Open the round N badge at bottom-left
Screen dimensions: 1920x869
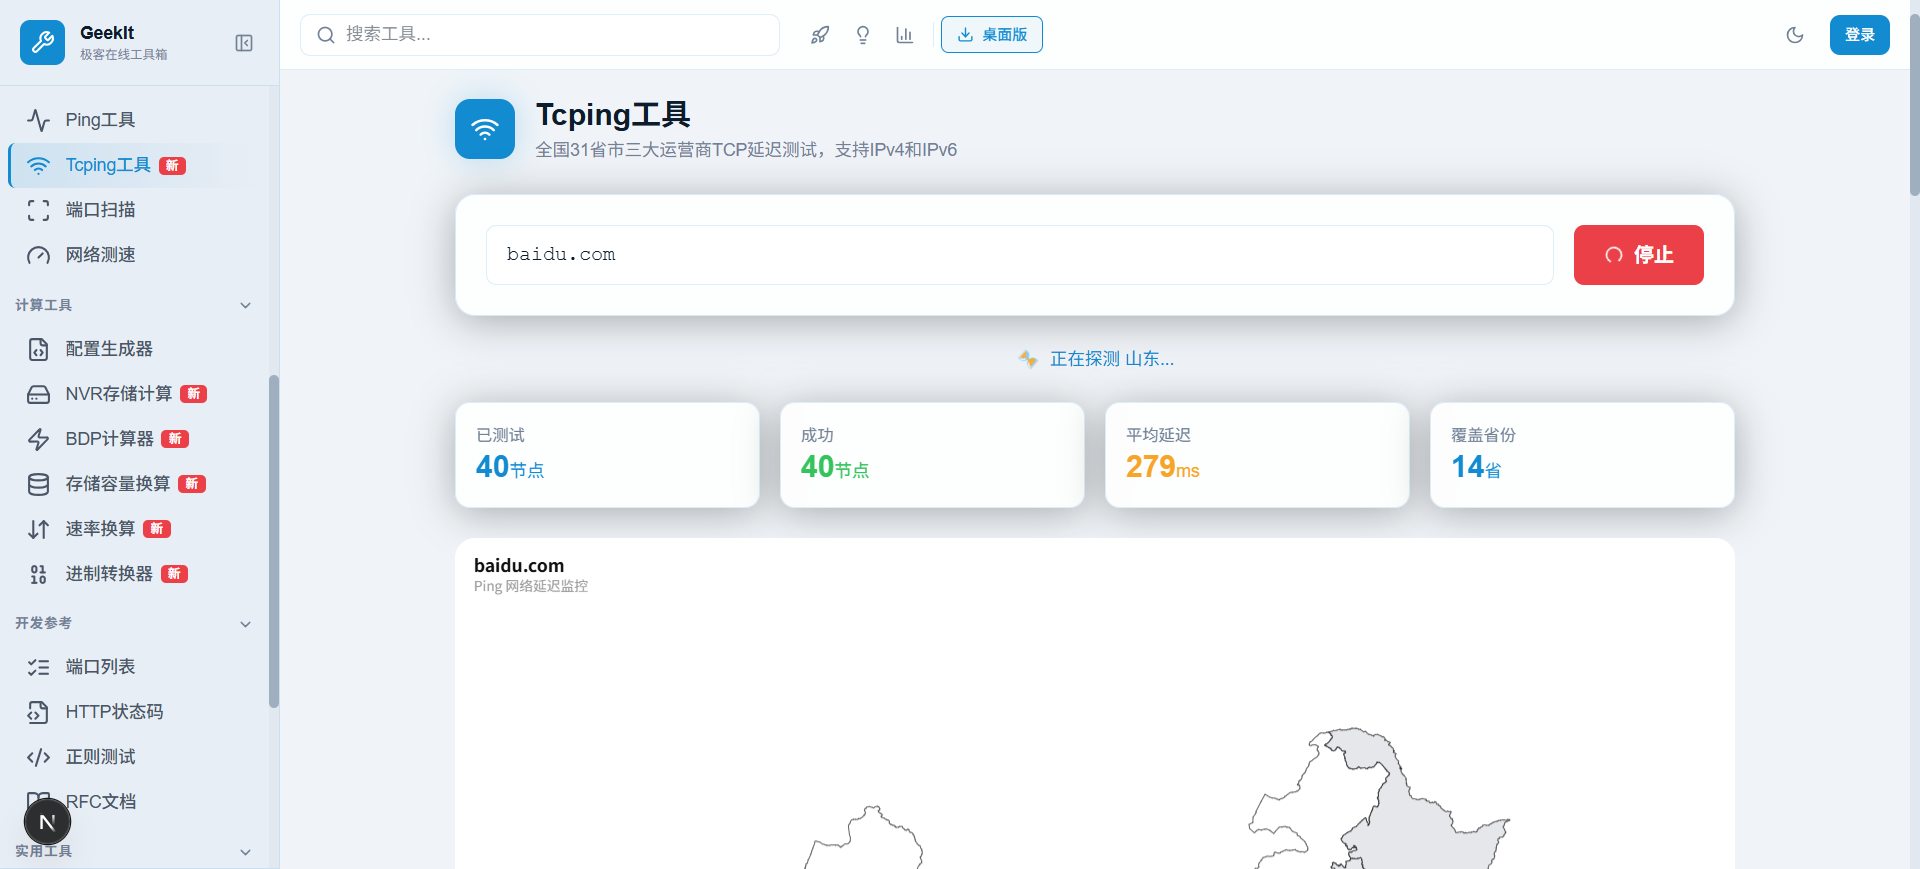[x=47, y=822]
